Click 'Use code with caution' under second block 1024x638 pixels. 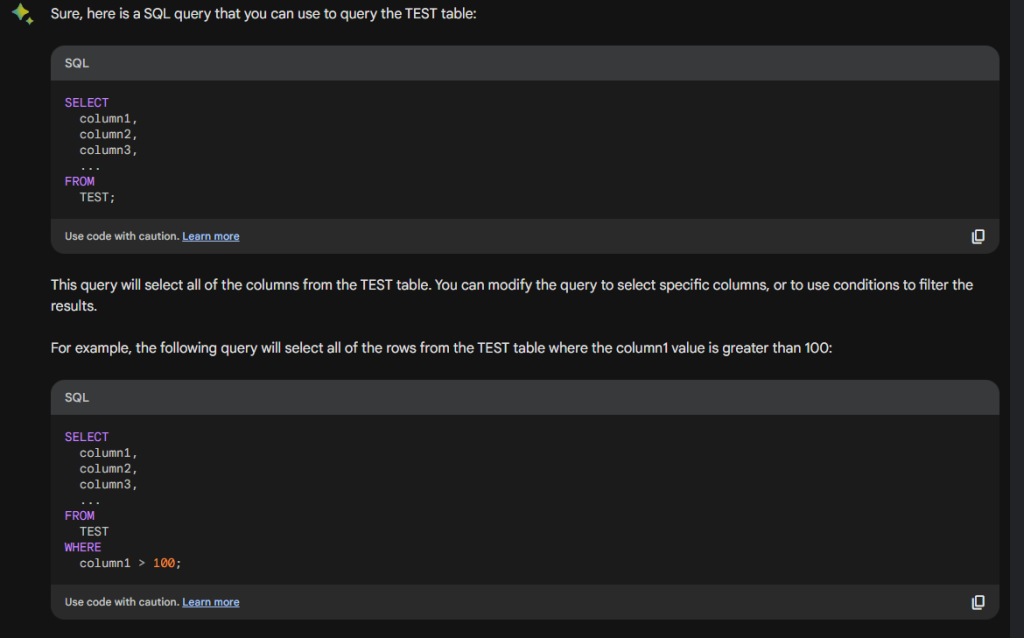coord(121,602)
